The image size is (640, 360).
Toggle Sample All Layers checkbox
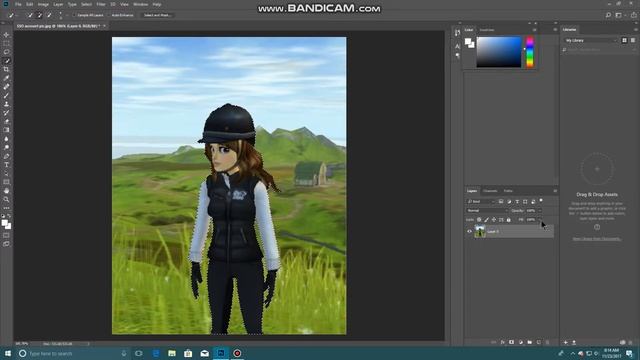74,15
